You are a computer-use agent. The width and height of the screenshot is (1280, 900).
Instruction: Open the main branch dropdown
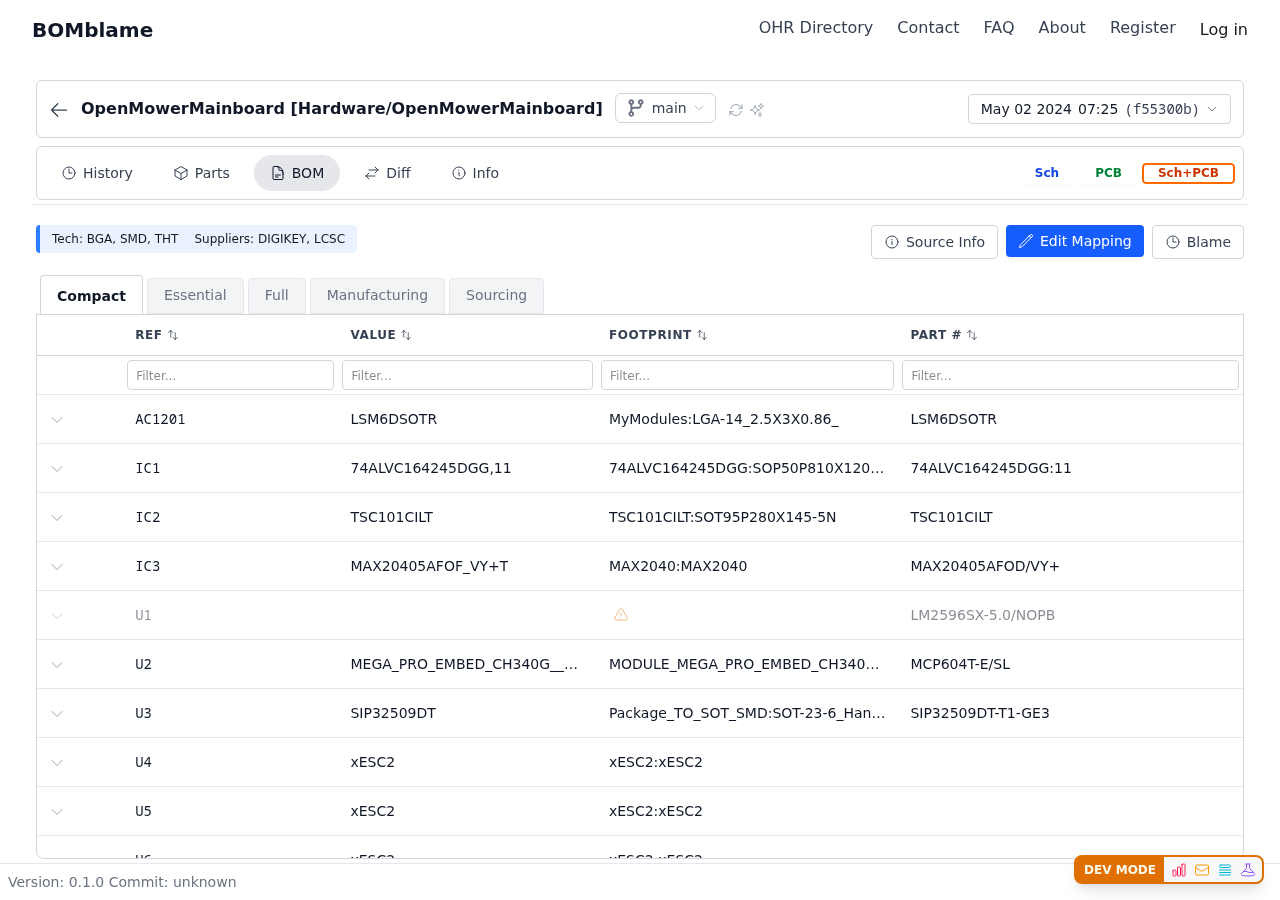point(665,108)
